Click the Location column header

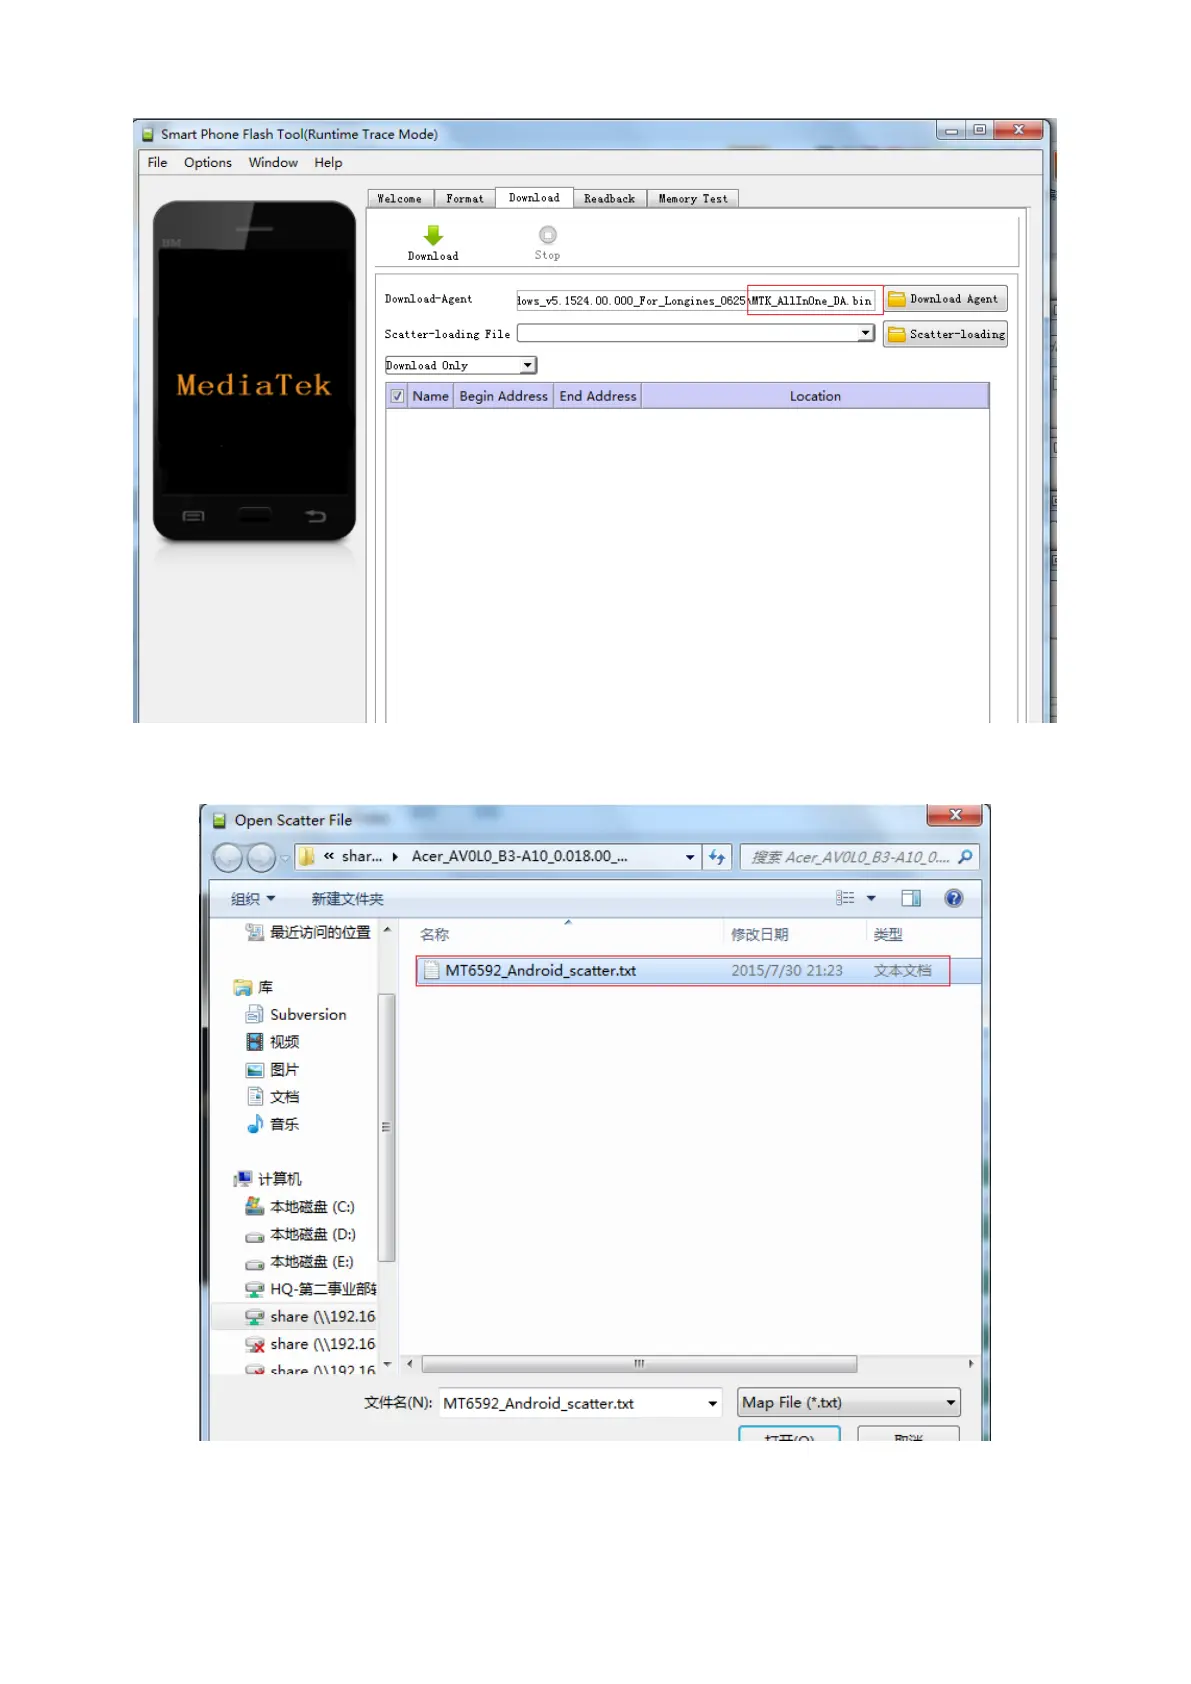pyautogui.click(x=815, y=396)
